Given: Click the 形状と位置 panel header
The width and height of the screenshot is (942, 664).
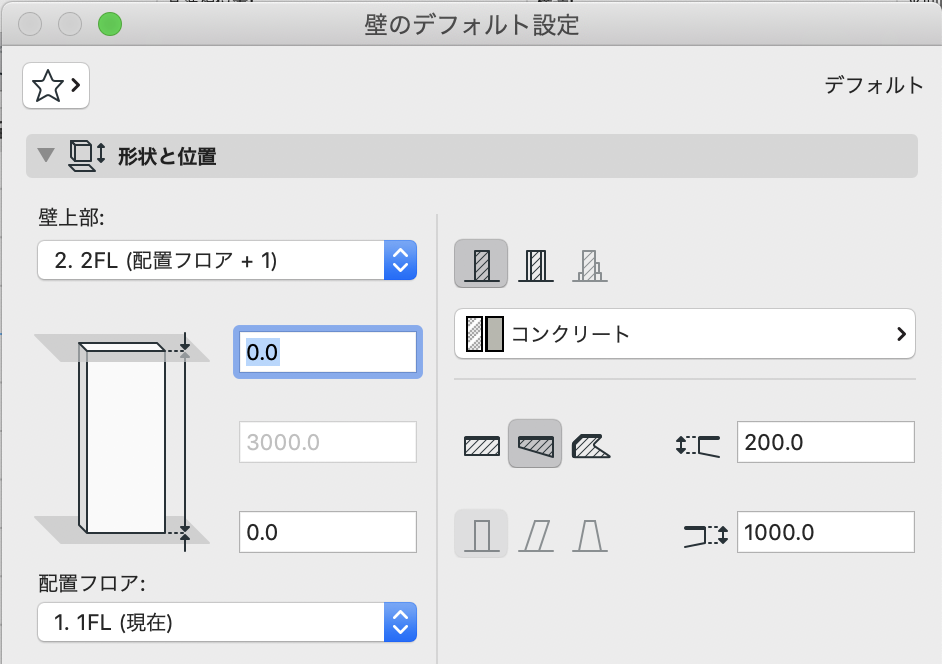Looking at the screenshot, I should click(472, 156).
